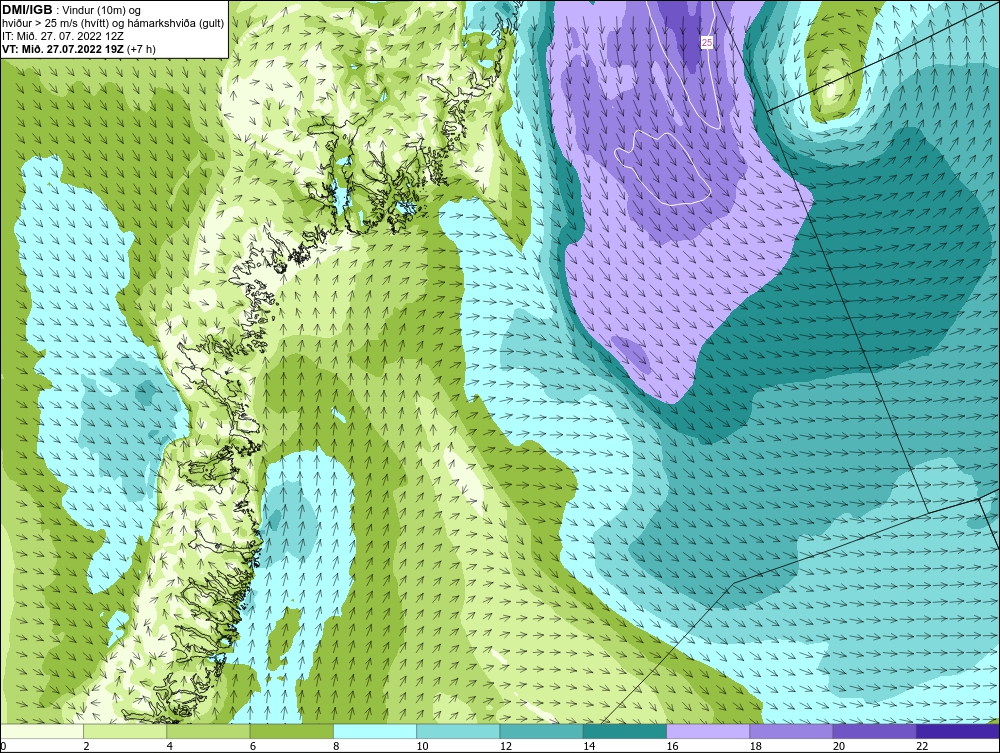Click the line 'hviður > 25 m/s (hvítt) og hámarkshviða (gult)'
The image size is (1000, 753).
coord(113,23)
